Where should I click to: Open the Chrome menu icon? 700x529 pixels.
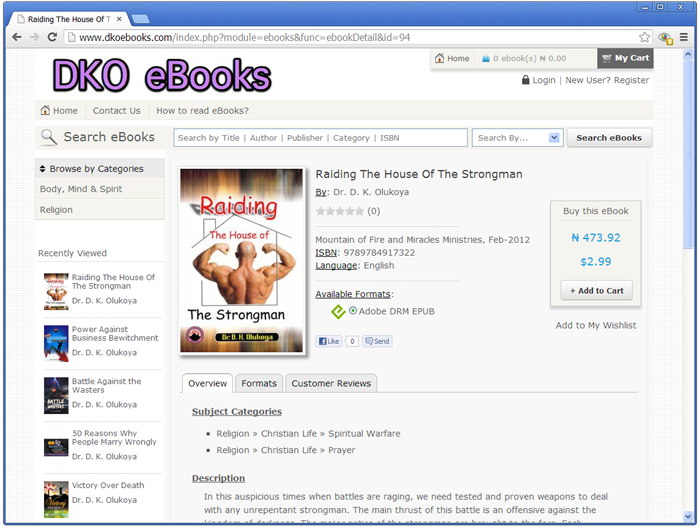tap(684, 37)
